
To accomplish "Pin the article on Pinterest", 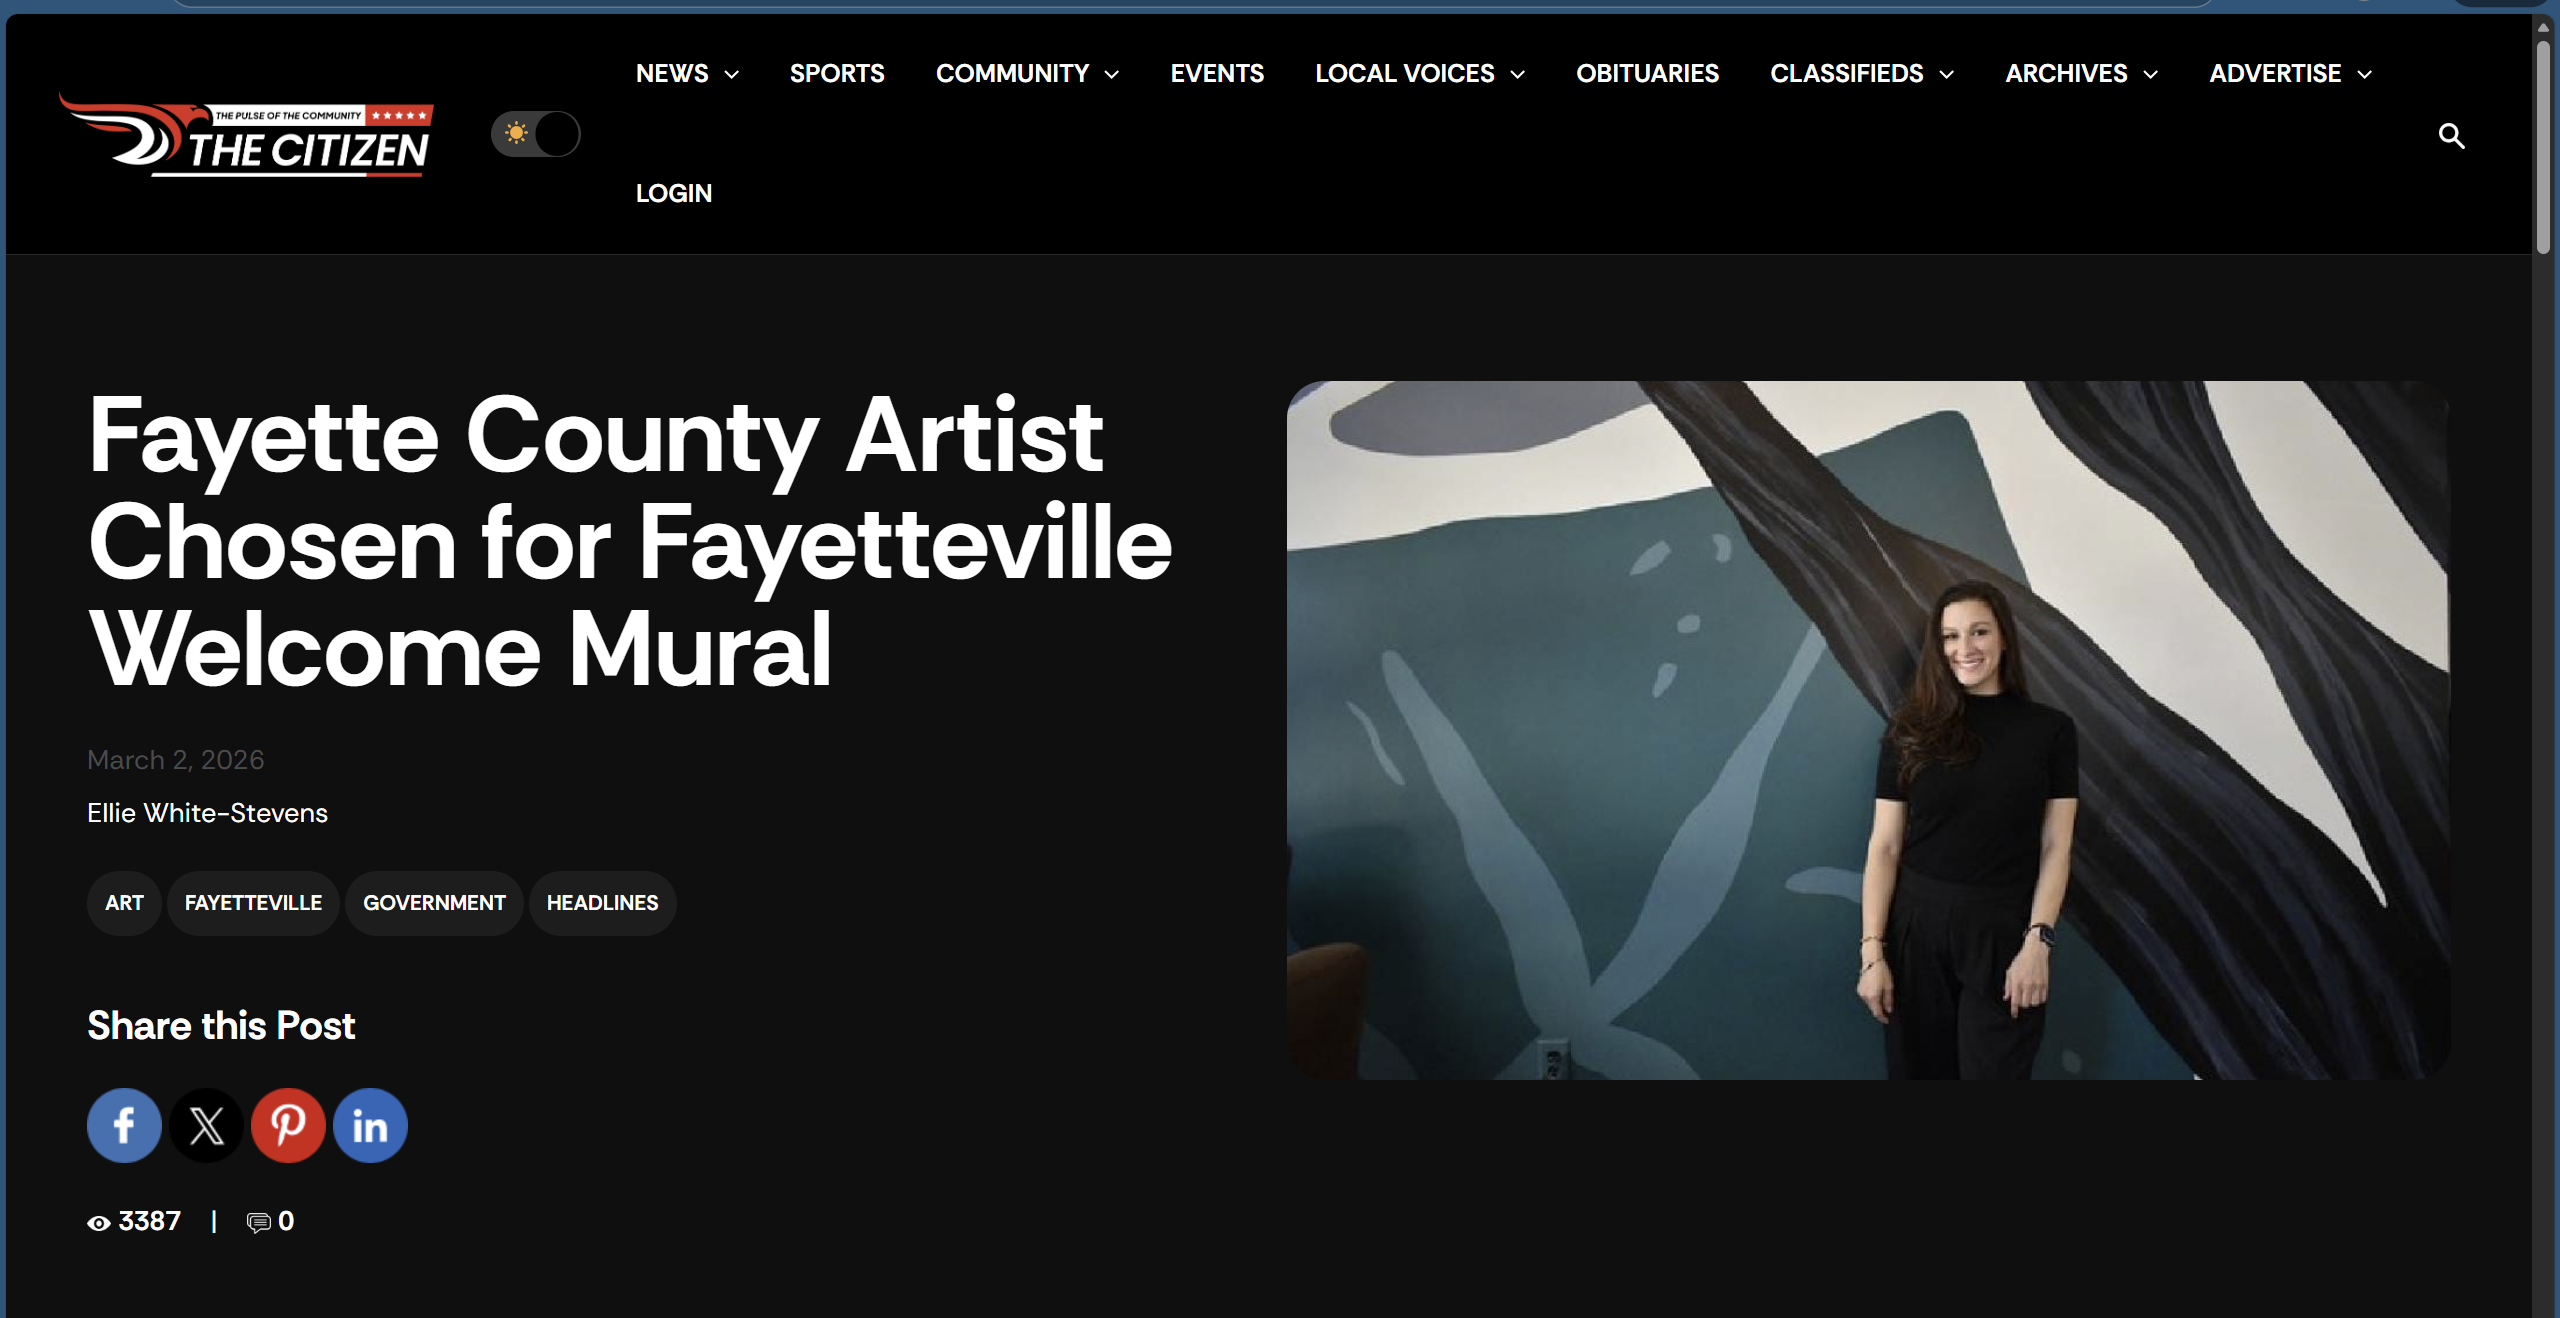I will tap(288, 1125).
